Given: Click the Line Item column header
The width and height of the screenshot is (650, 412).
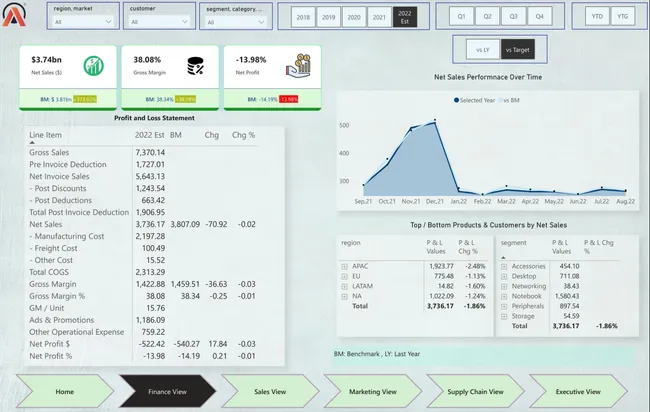Looking at the screenshot, I should [45, 135].
